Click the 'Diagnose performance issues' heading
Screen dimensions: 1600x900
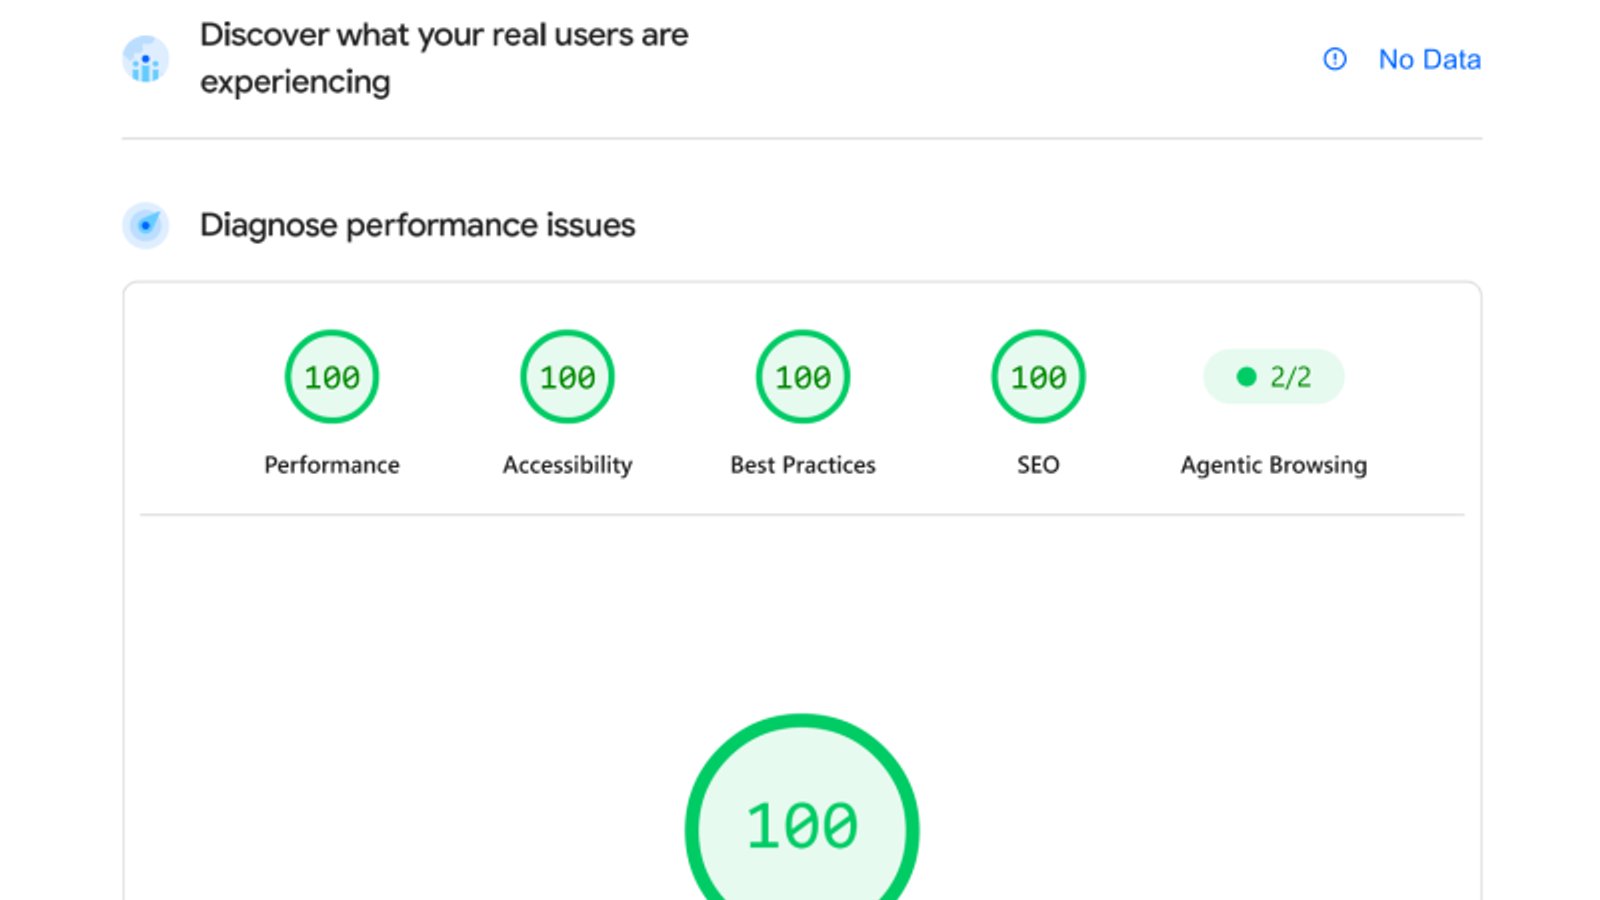pyautogui.click(x=417, y=225)
